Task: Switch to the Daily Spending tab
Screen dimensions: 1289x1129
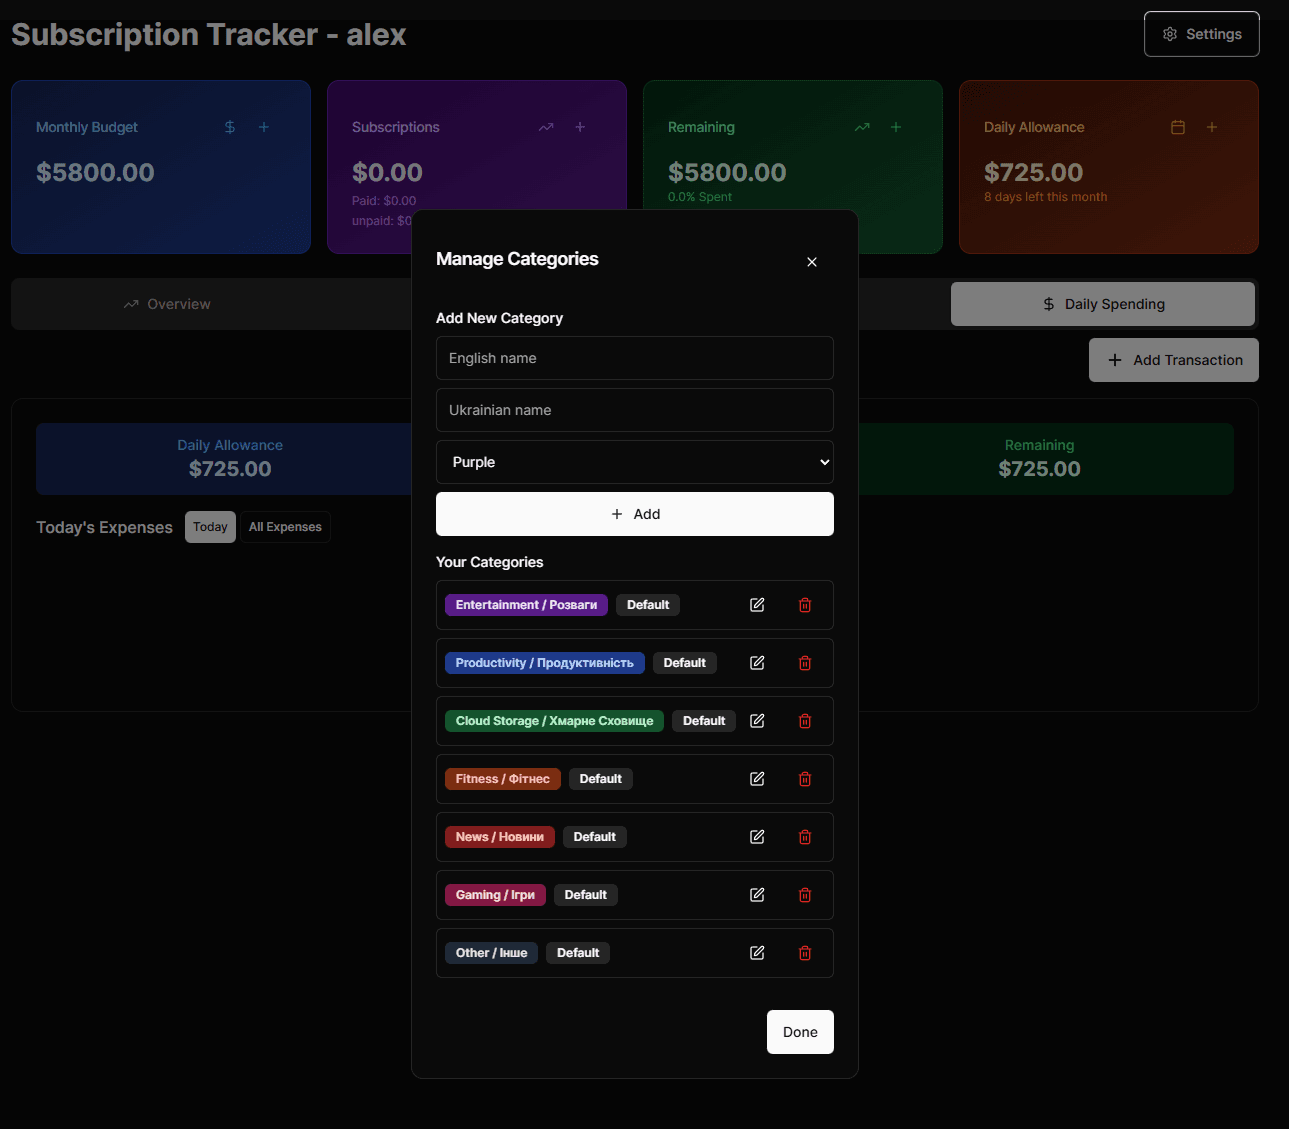Action: coord(1103,304)
